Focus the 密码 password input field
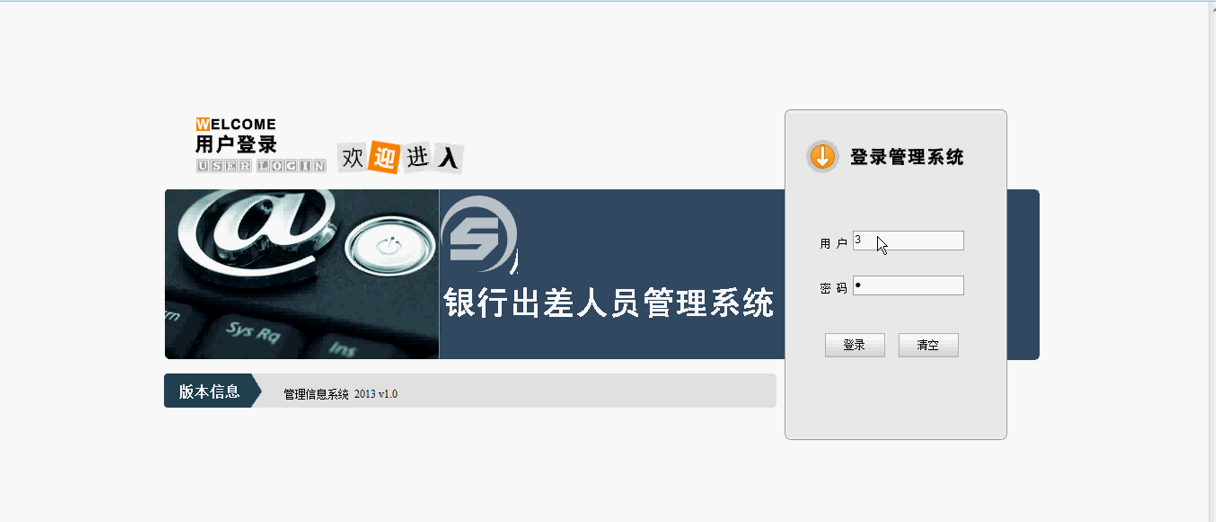 (908, 286)
